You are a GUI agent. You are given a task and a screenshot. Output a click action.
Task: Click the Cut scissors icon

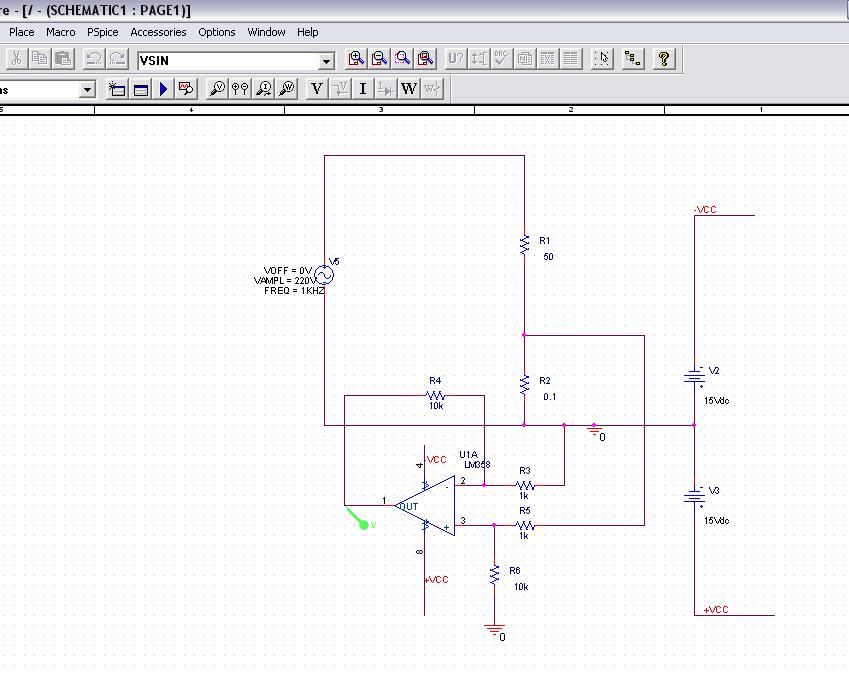(x=16, y=58)
